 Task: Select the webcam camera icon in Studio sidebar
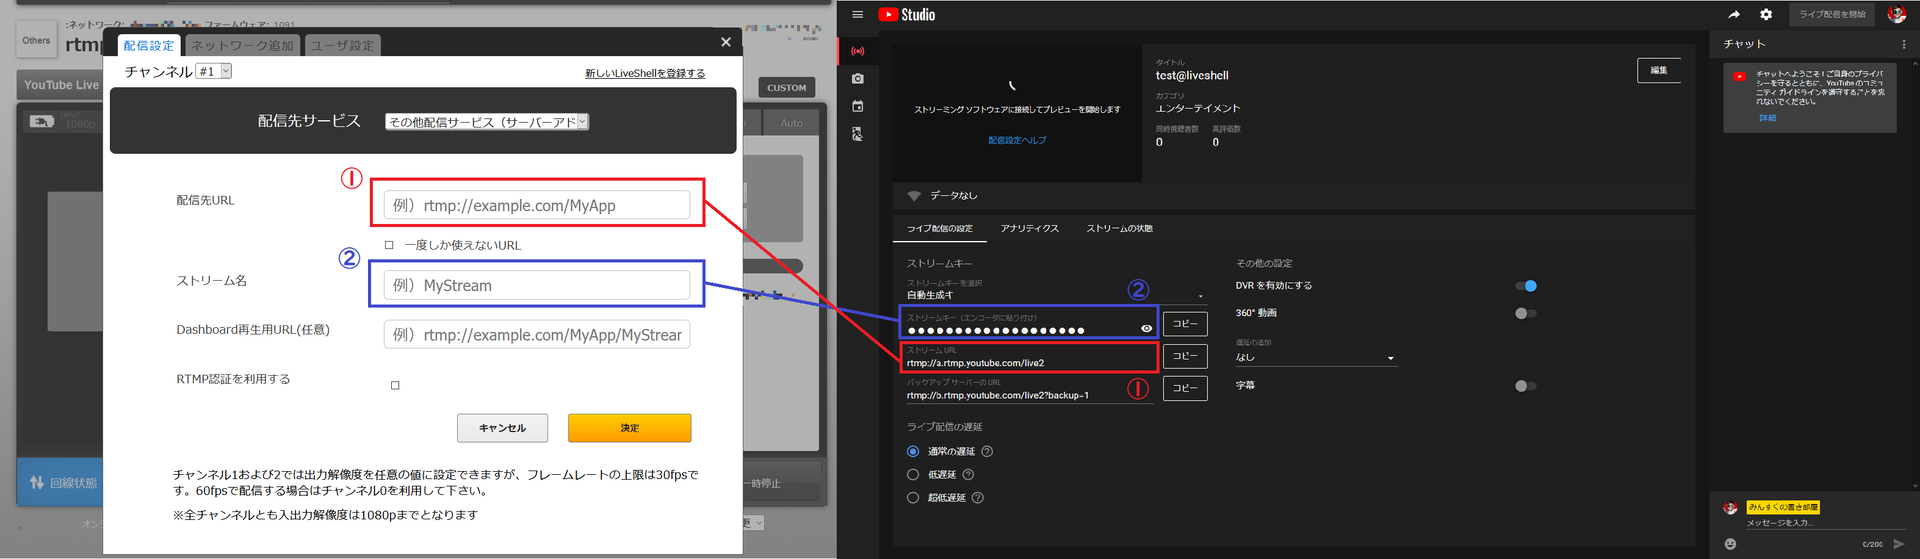[857, 78]
